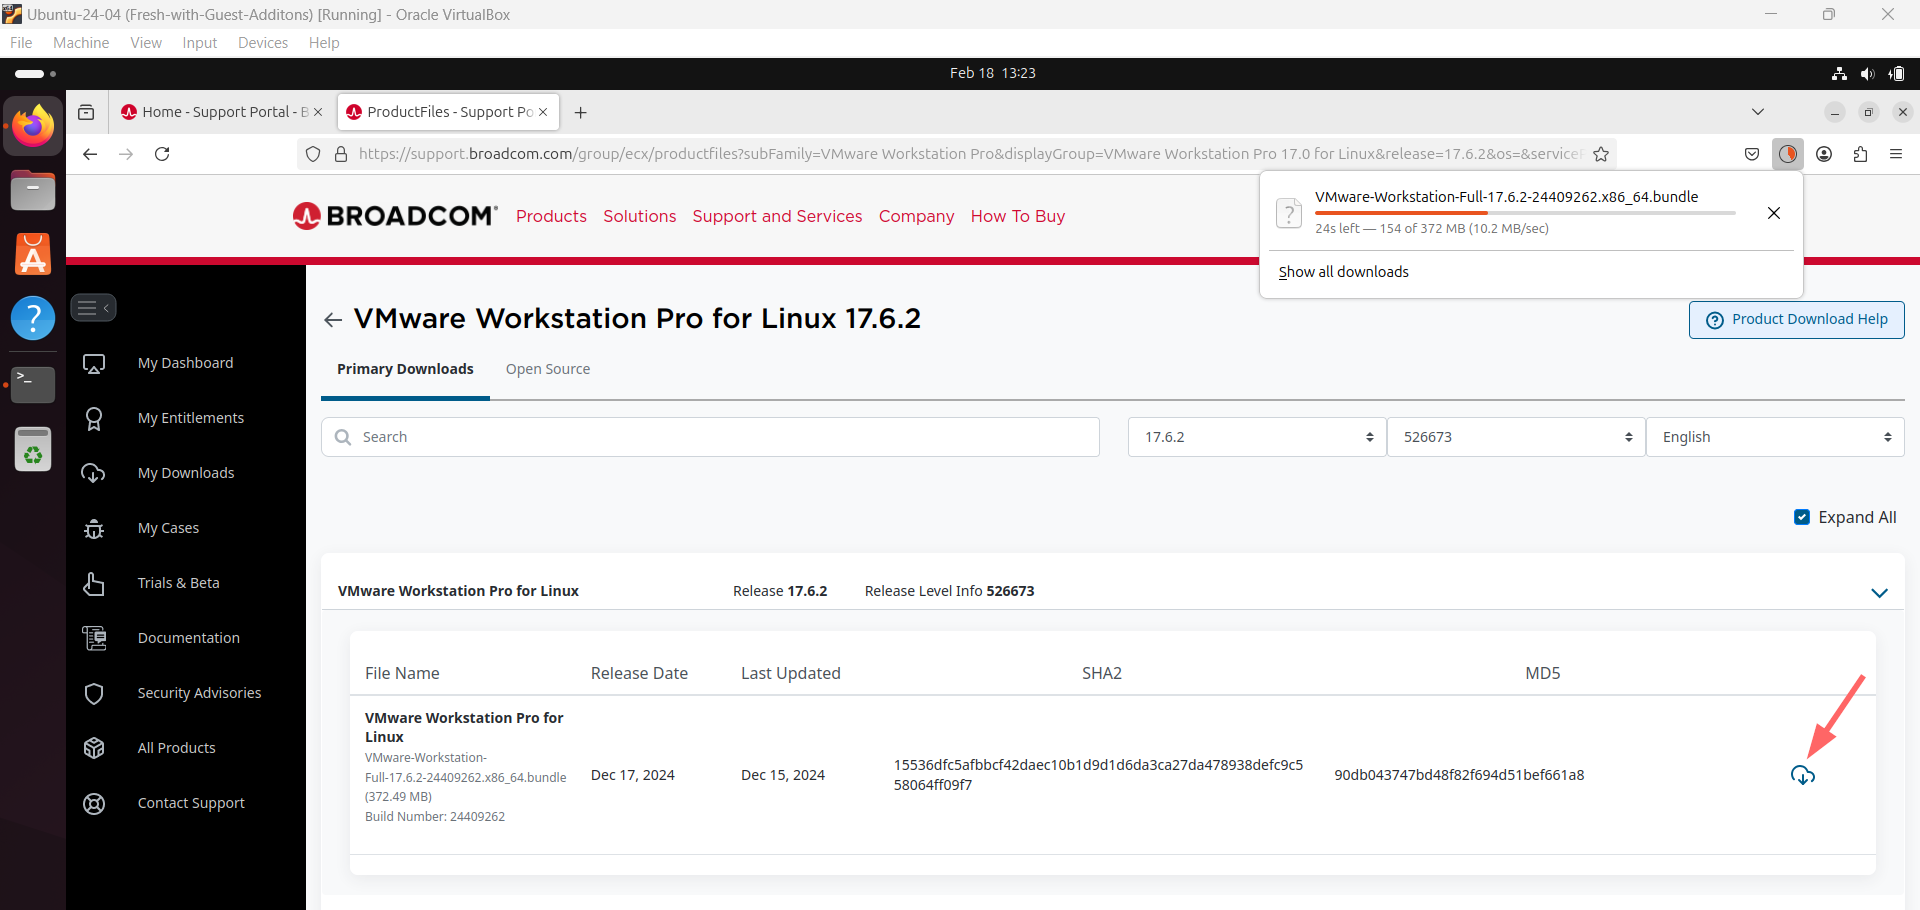Open Security Advisories shield icon
The image size is (1920, 910).
pyautogui.click(x=94, y=693)
